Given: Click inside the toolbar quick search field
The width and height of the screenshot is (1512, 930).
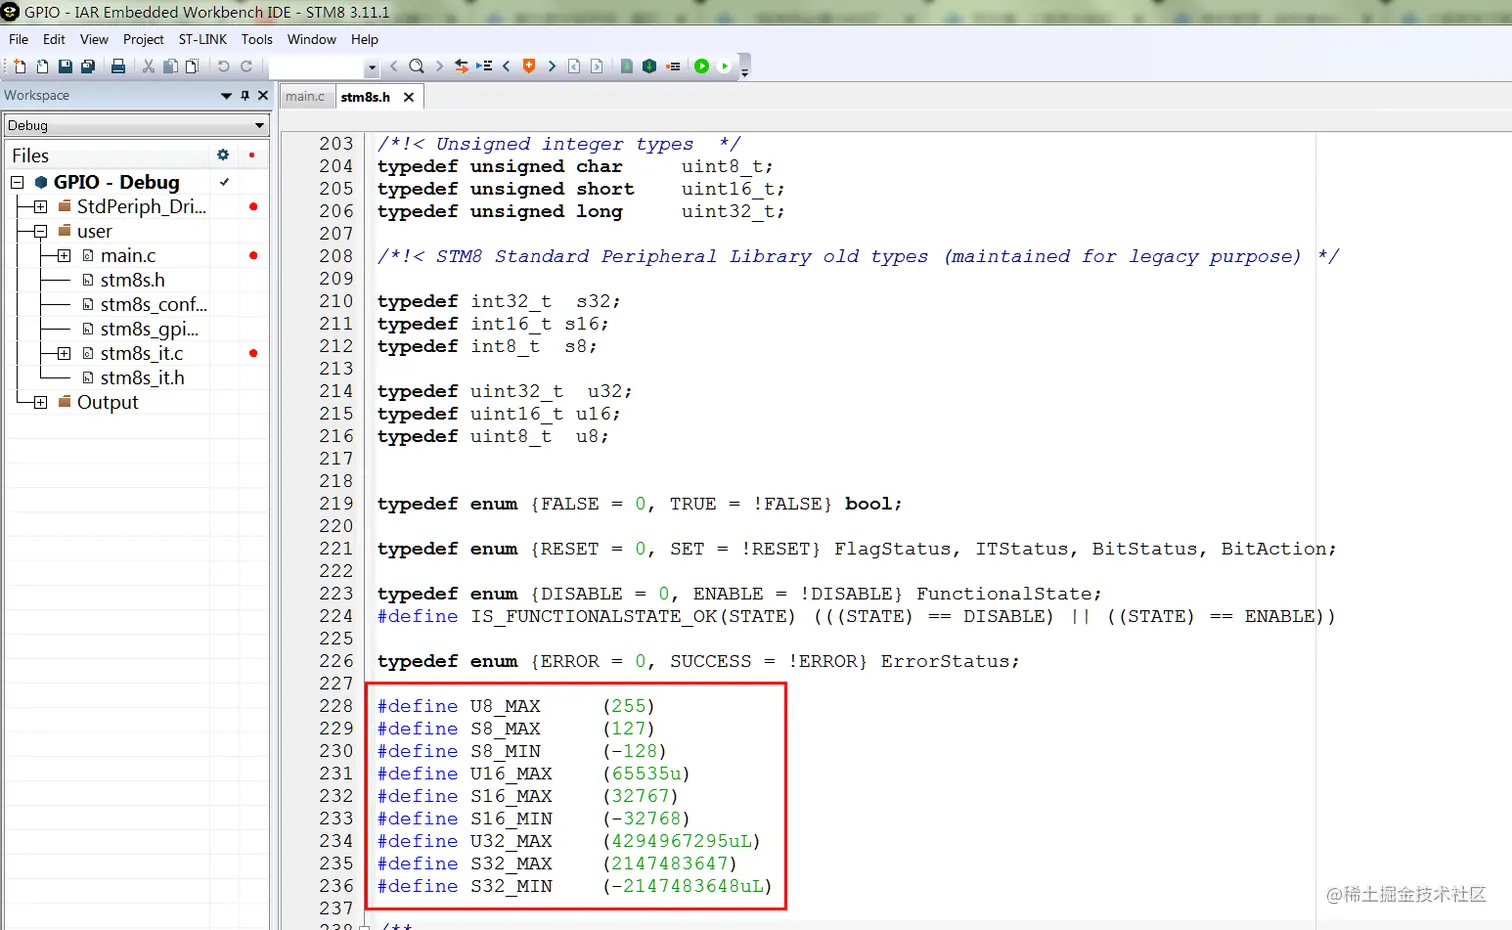Looking at the screenshot, I should click(x=316, y=67).
